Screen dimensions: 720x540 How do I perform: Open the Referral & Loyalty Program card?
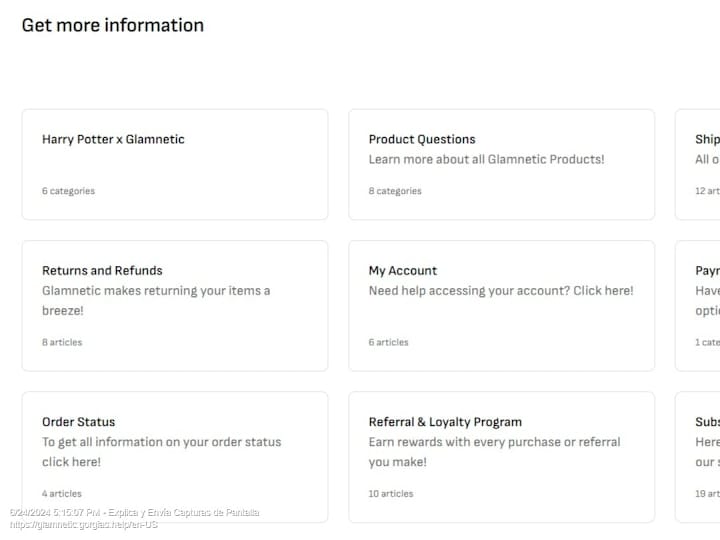(501, 457)
